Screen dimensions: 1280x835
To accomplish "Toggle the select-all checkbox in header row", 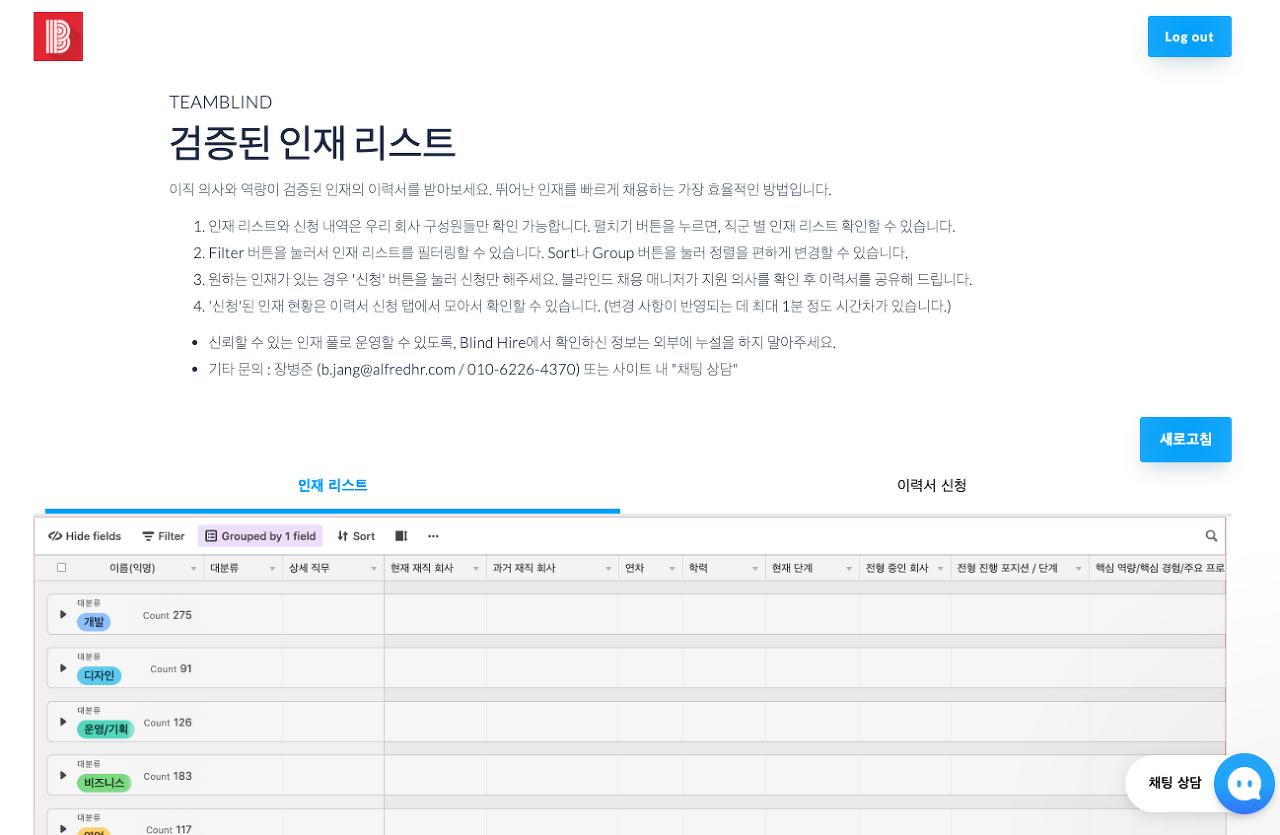I will point(61,567).
